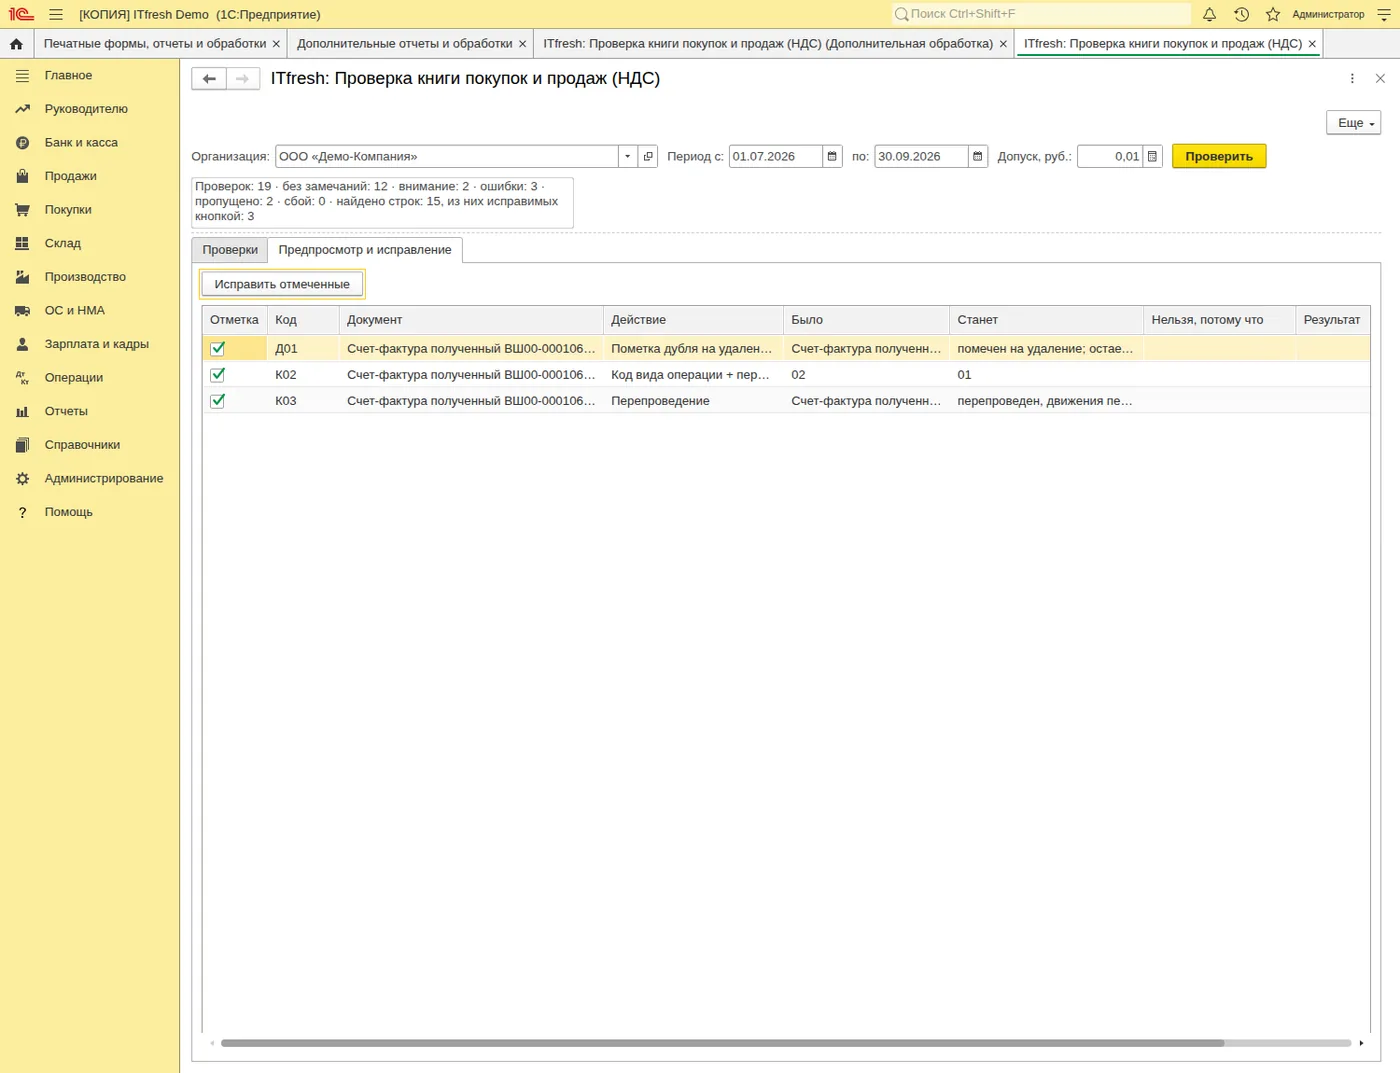Viewport: 1400px width, 1073px height.
Task: Open the Зарплата и кадры section
Action: 96,344
